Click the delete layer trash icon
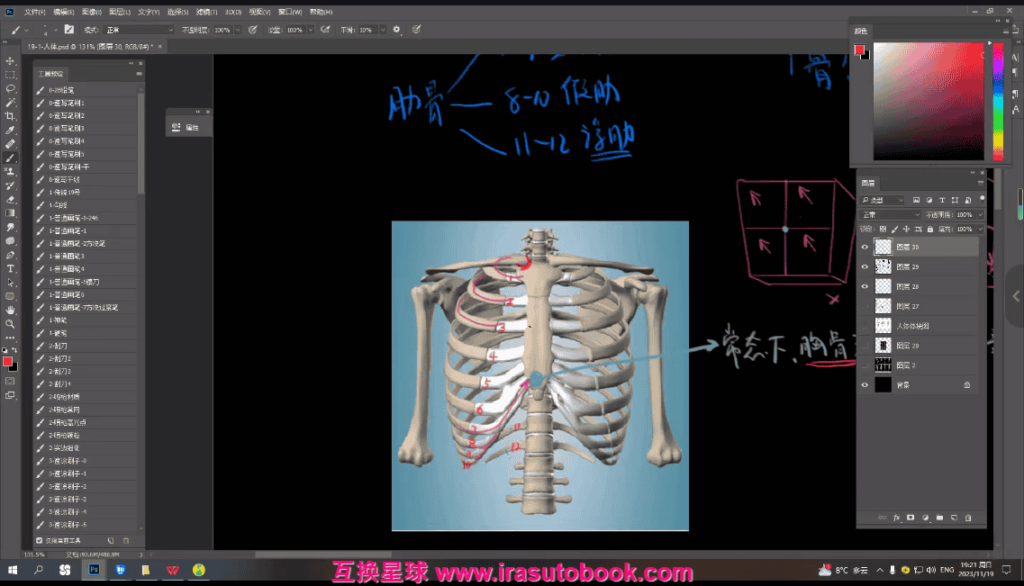This screenshot has height=586, width=1024. point(969,517)
